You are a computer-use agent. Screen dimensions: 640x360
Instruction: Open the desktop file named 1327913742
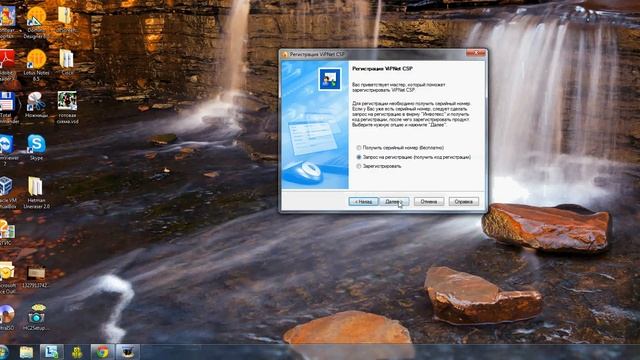point(36,277)
